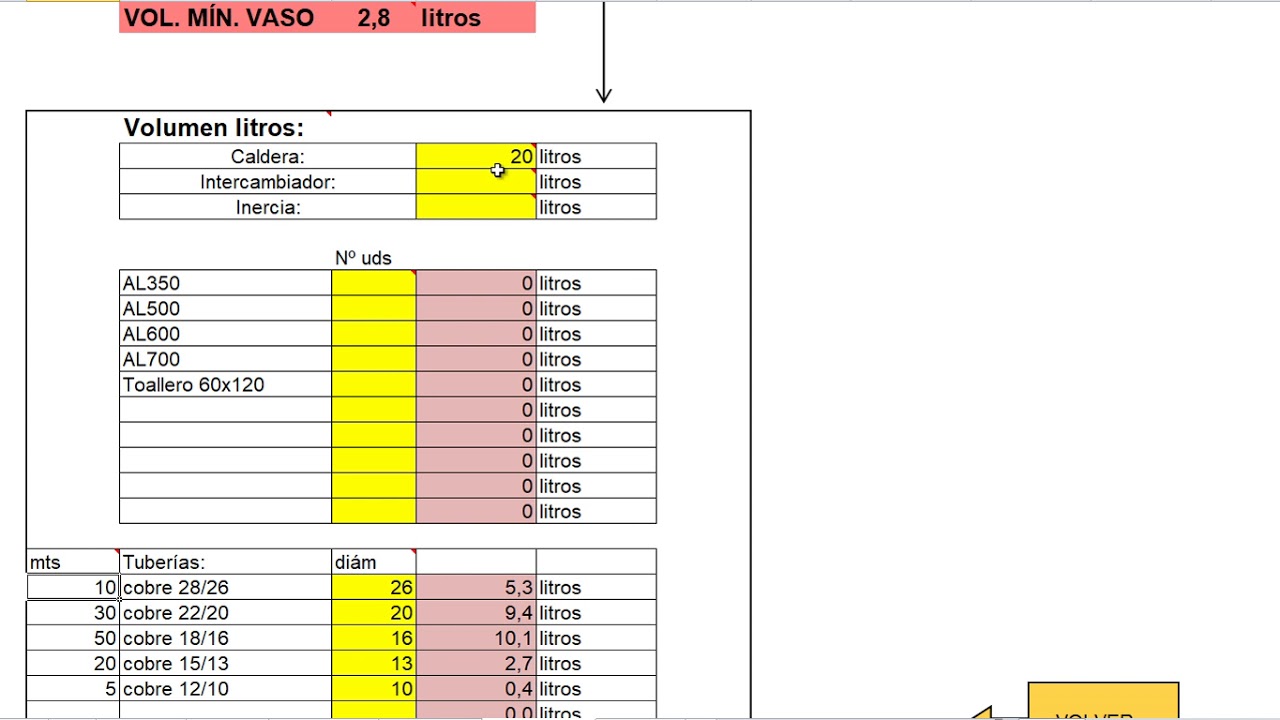Click the cobre 18/16 pipe label
The width and height of the screenshot is (1280, 720).
(225, 638)
